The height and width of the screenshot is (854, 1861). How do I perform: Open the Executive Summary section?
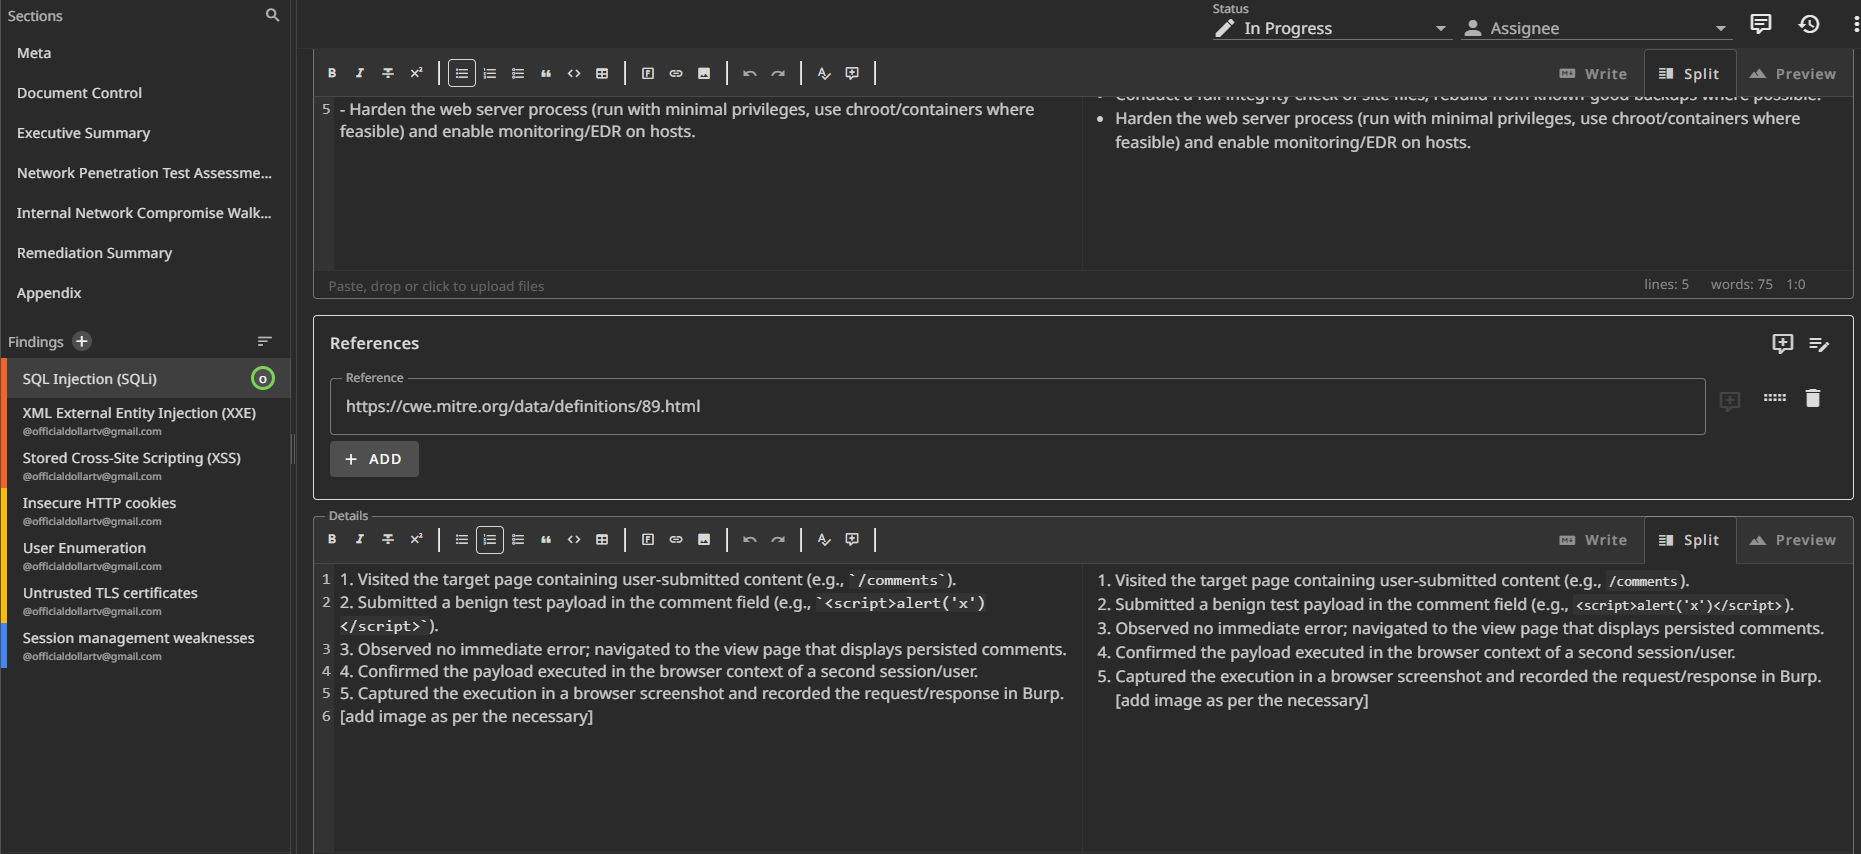tap(84, 133)
